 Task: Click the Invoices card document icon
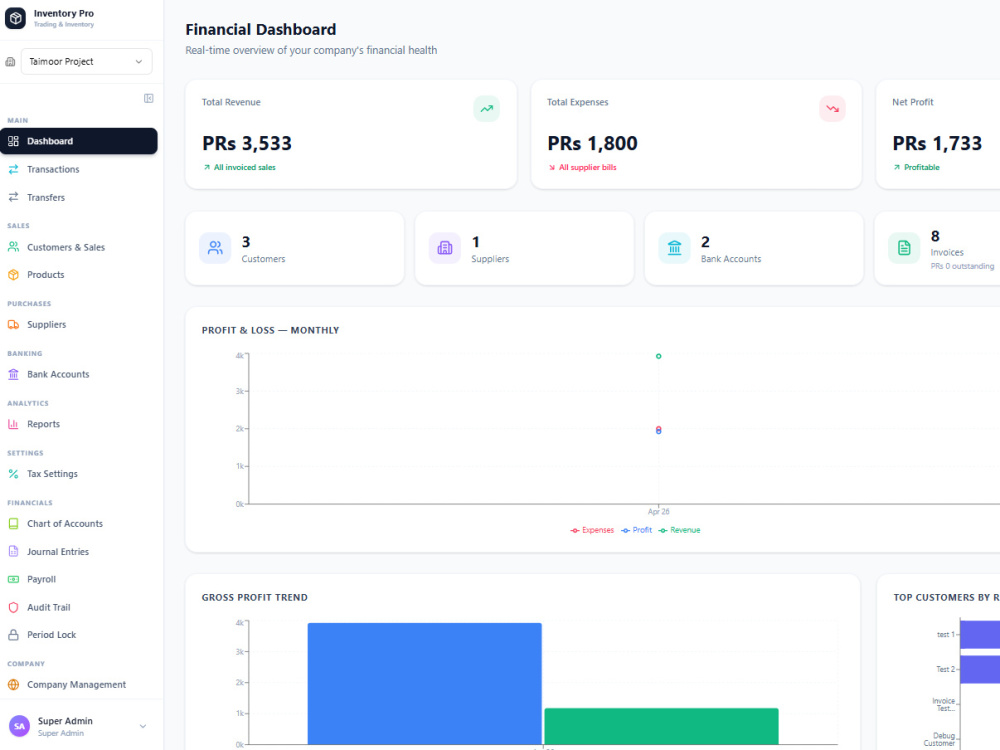(904, 248)
